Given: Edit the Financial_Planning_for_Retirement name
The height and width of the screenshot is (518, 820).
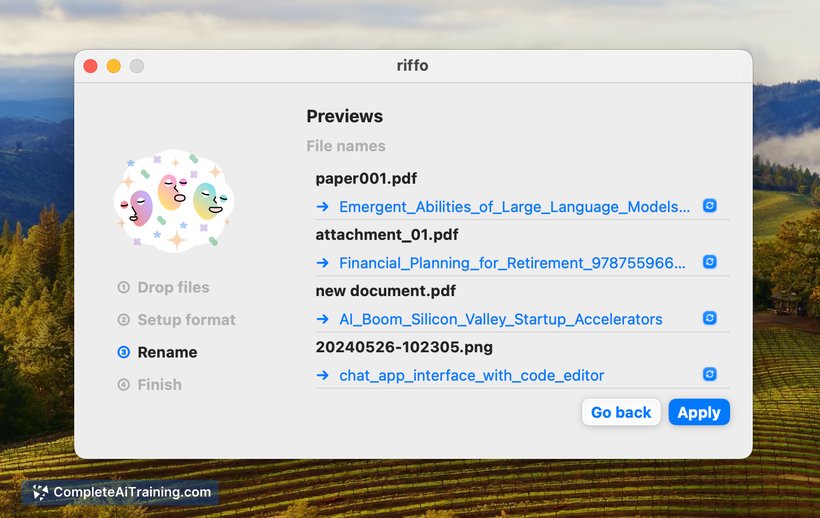Looking at the screenshot, I should pos(512,263).
